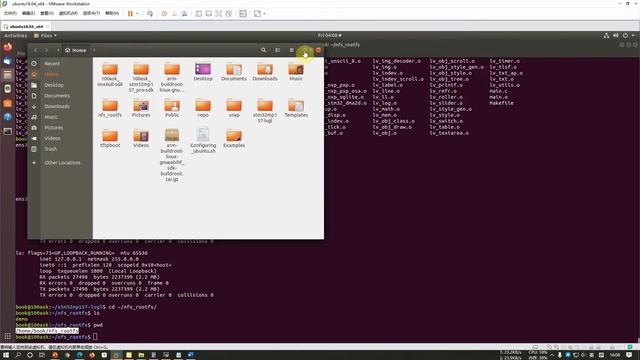Open the 查看(V) menu in VMware
640x360 pixels.
pyautogui.click(x=47, y=13)
